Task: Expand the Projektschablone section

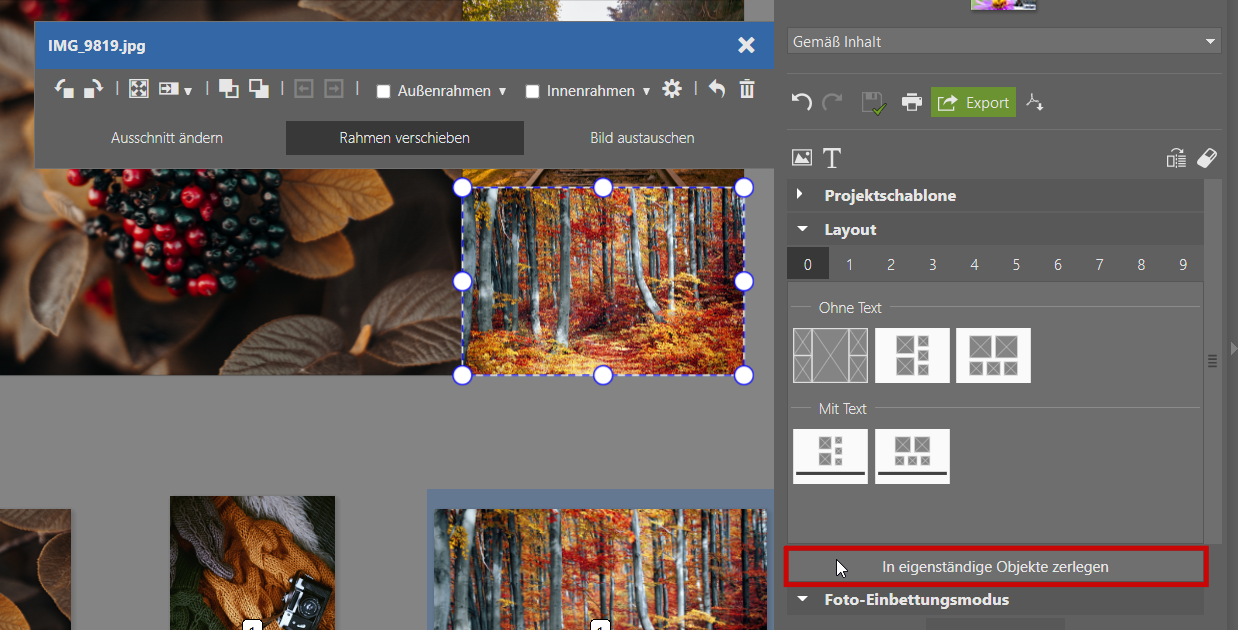Action: [x=801, y=195]
